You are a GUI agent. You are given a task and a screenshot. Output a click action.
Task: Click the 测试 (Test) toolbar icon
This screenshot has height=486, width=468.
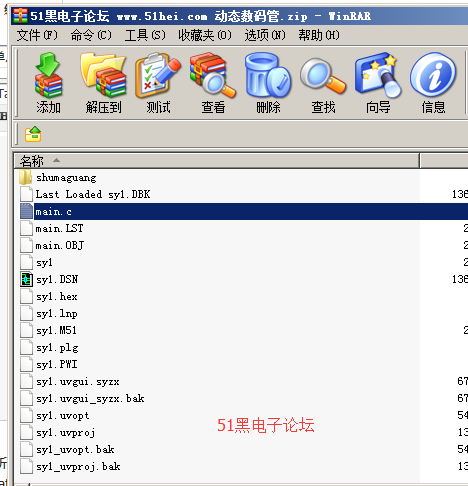(x=158, y=75)
